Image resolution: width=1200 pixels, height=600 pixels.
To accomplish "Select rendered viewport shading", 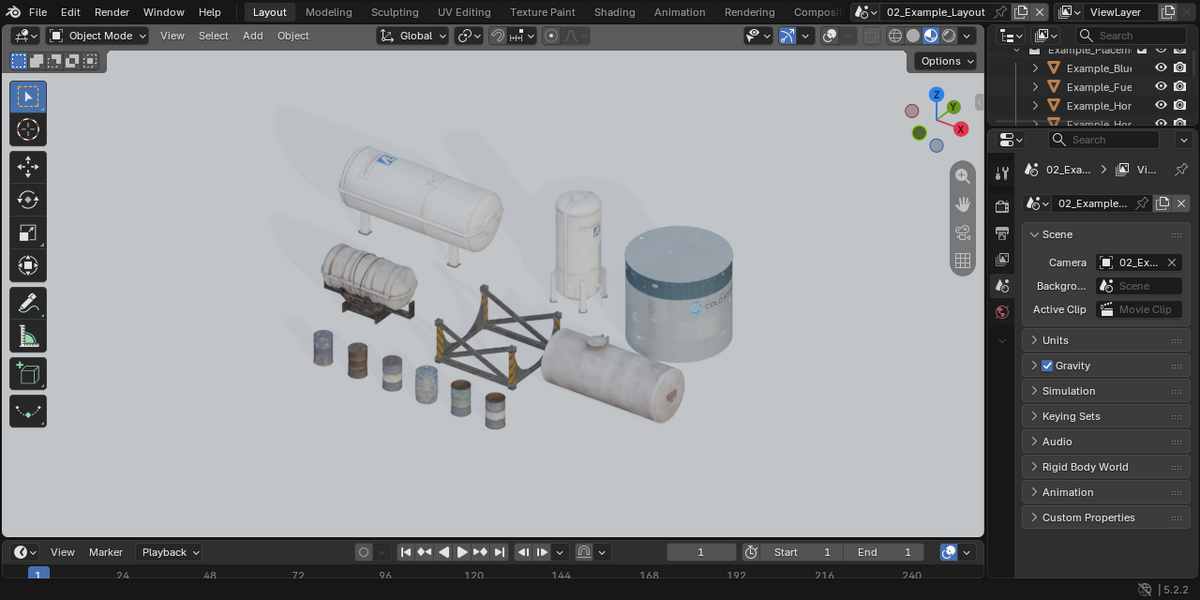I will pyautogui.click(x=949, y=36).
